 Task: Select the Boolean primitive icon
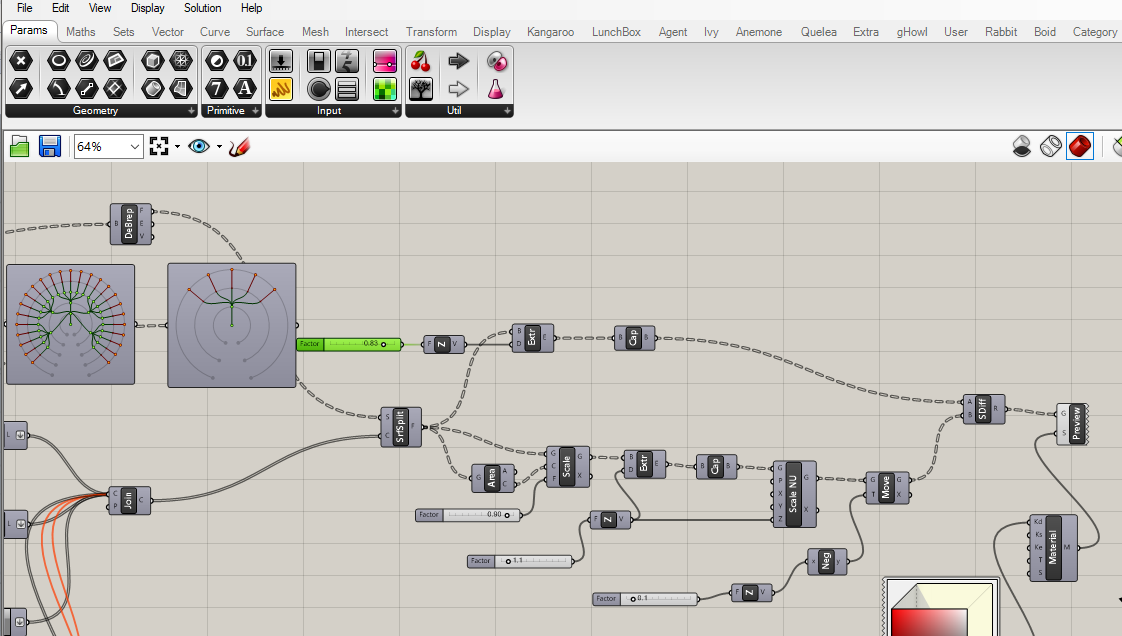pos(217,61)
